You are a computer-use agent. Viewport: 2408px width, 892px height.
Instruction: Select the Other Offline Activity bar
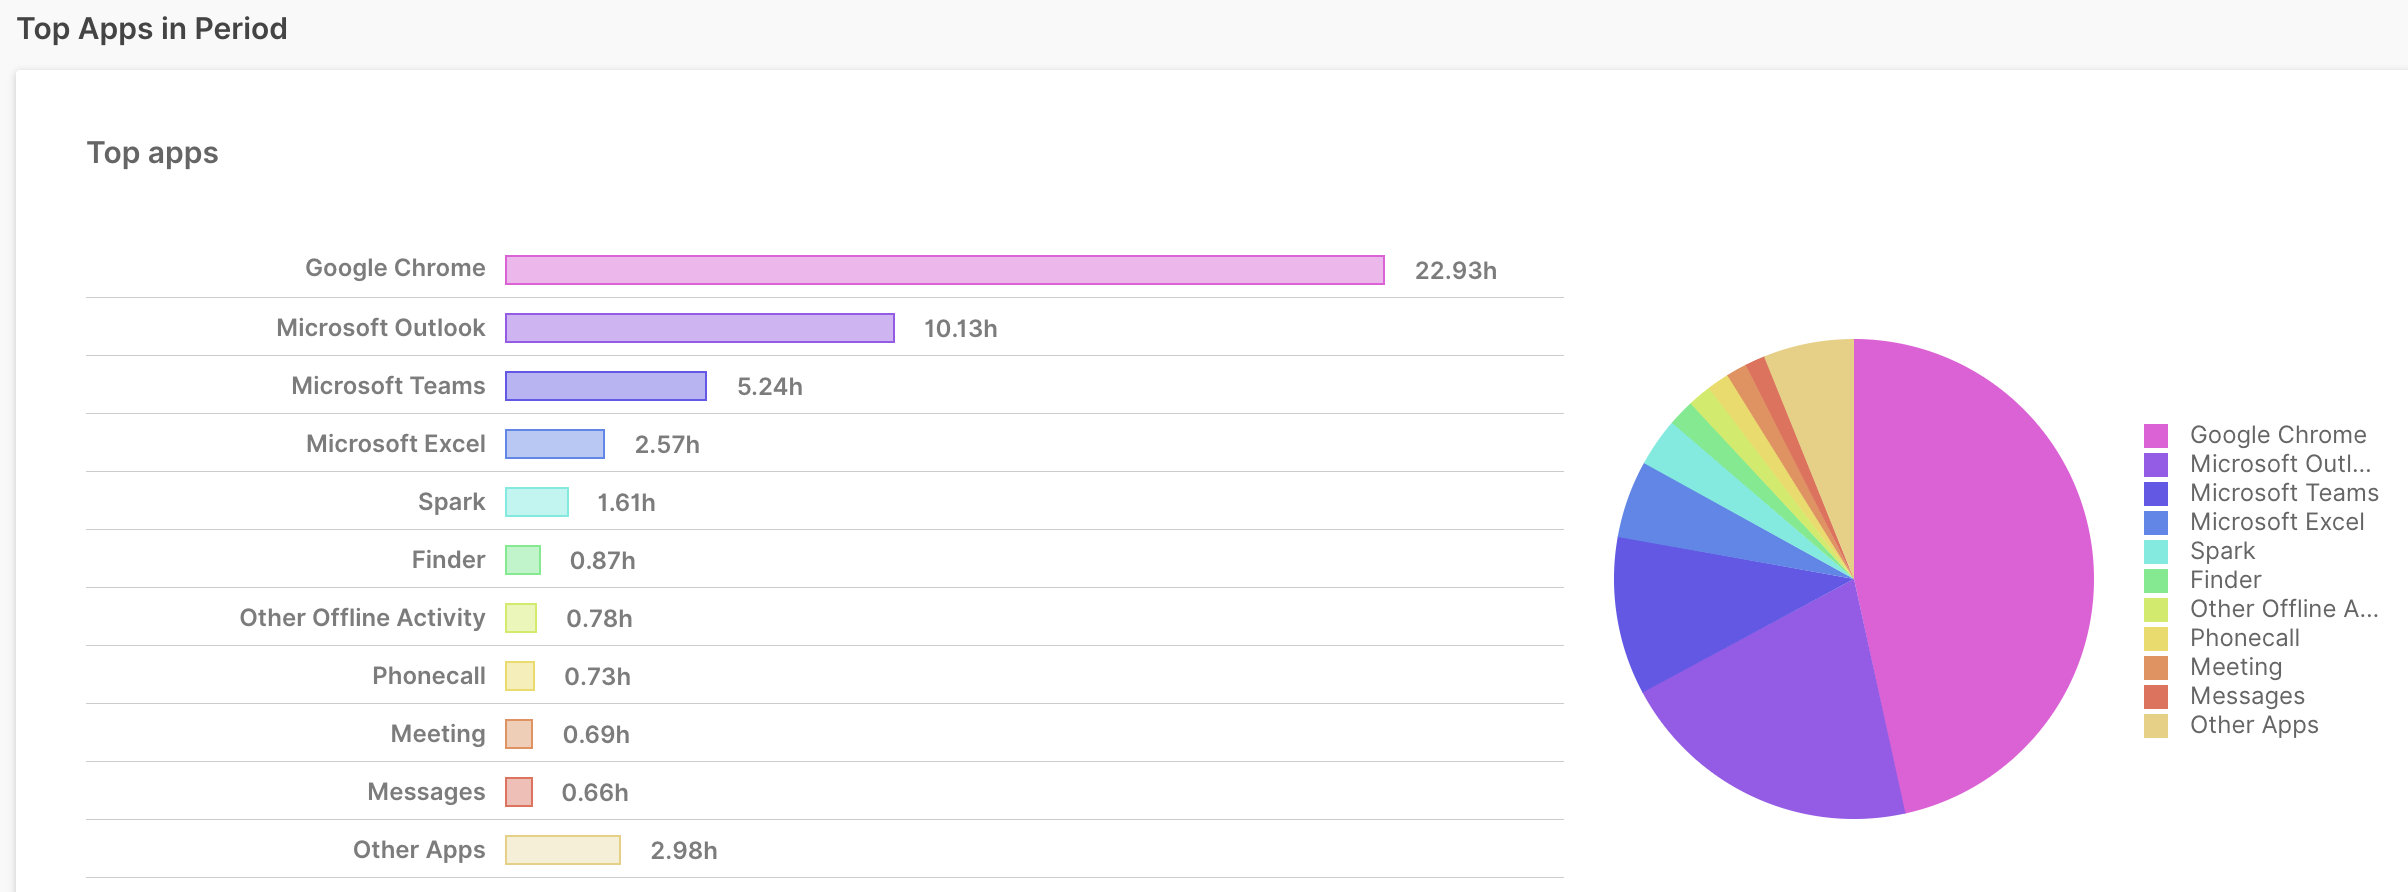(x=521, y=618)
